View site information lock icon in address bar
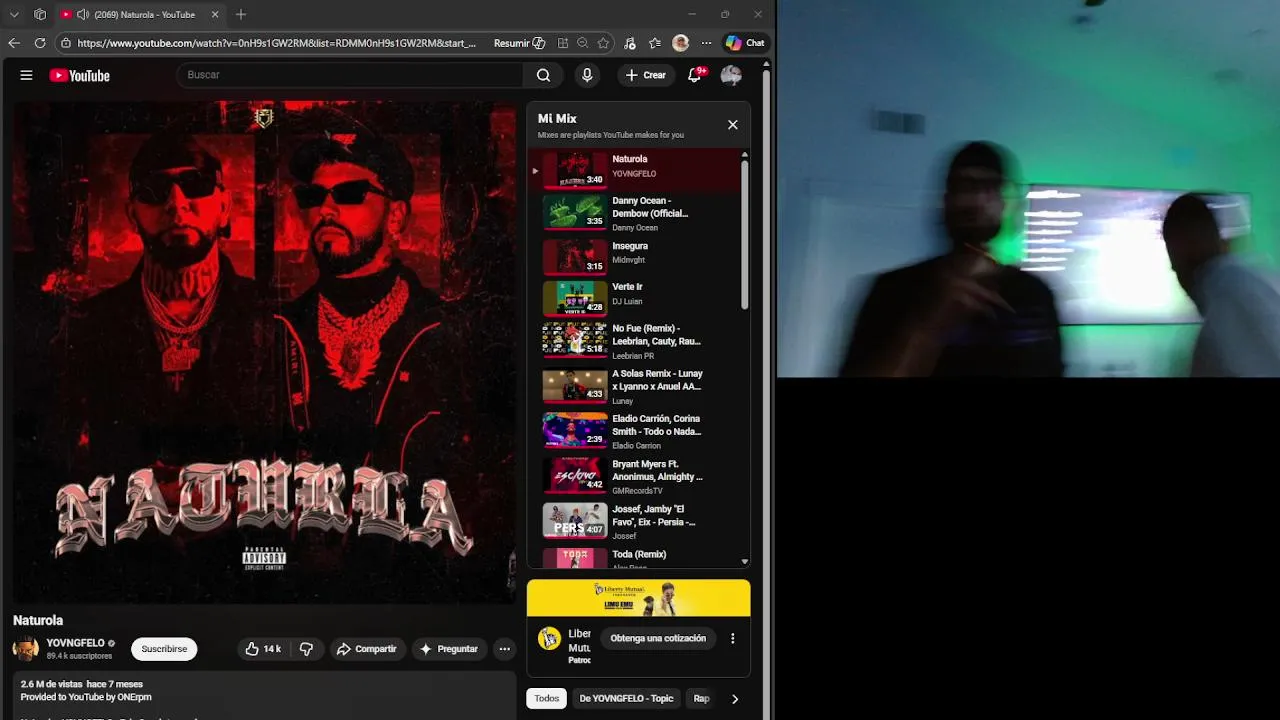Image resolution: width=1280 pixels, height=720 pixels. (66, 43)
